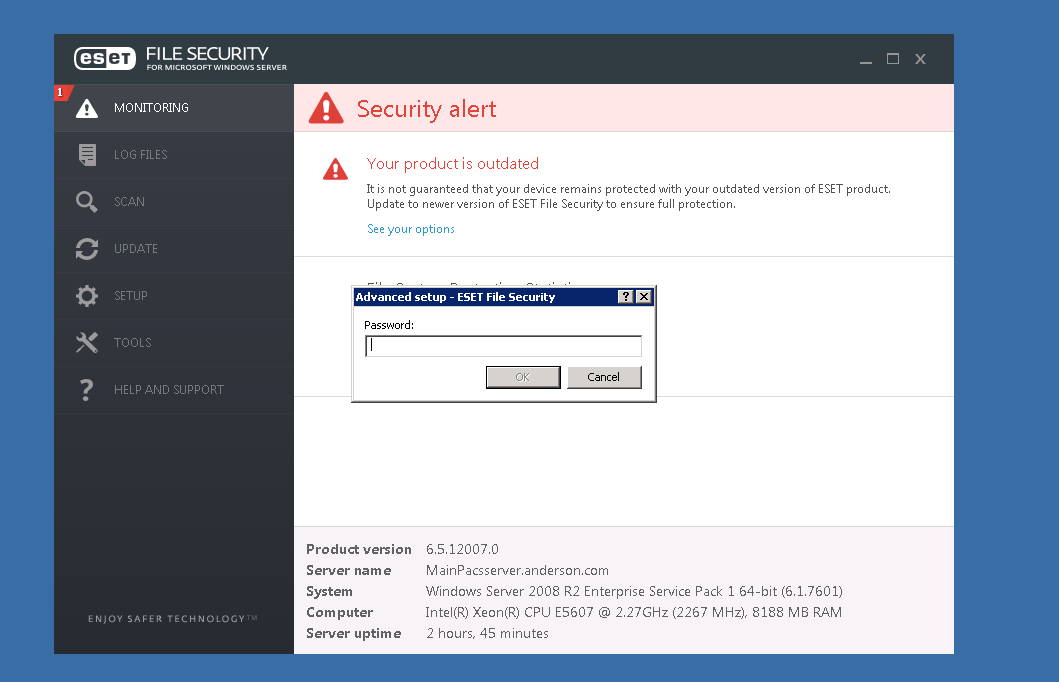
Task: Click the Help and Support question mark icon
Action: click(86, 390)
